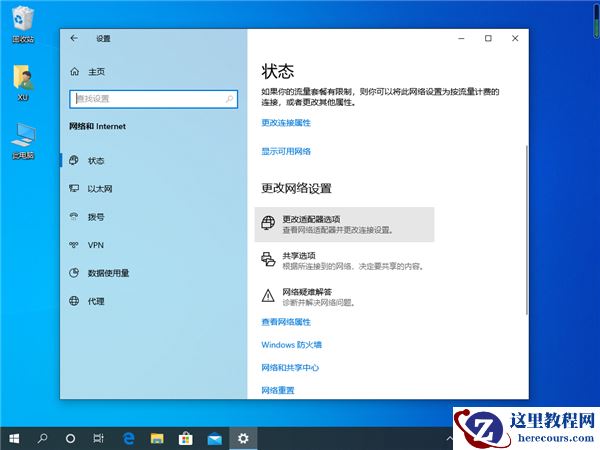Click the 设置 window title text
Screen dimensions: 600x450
[103, 39]
